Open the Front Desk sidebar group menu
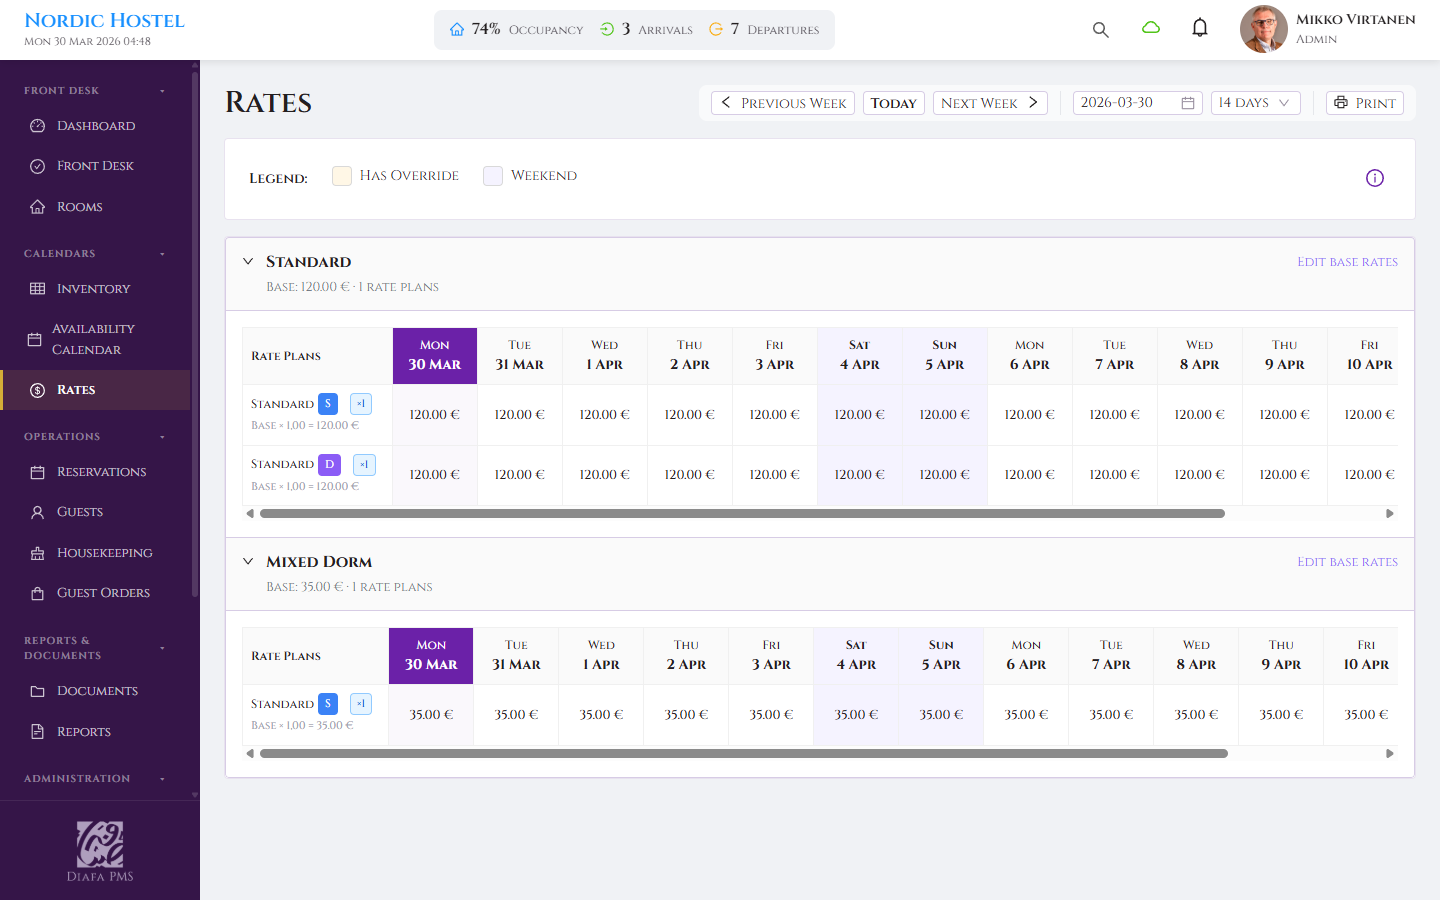The height and width of the screenshot is (900, 1440). (x=161, y=90)
